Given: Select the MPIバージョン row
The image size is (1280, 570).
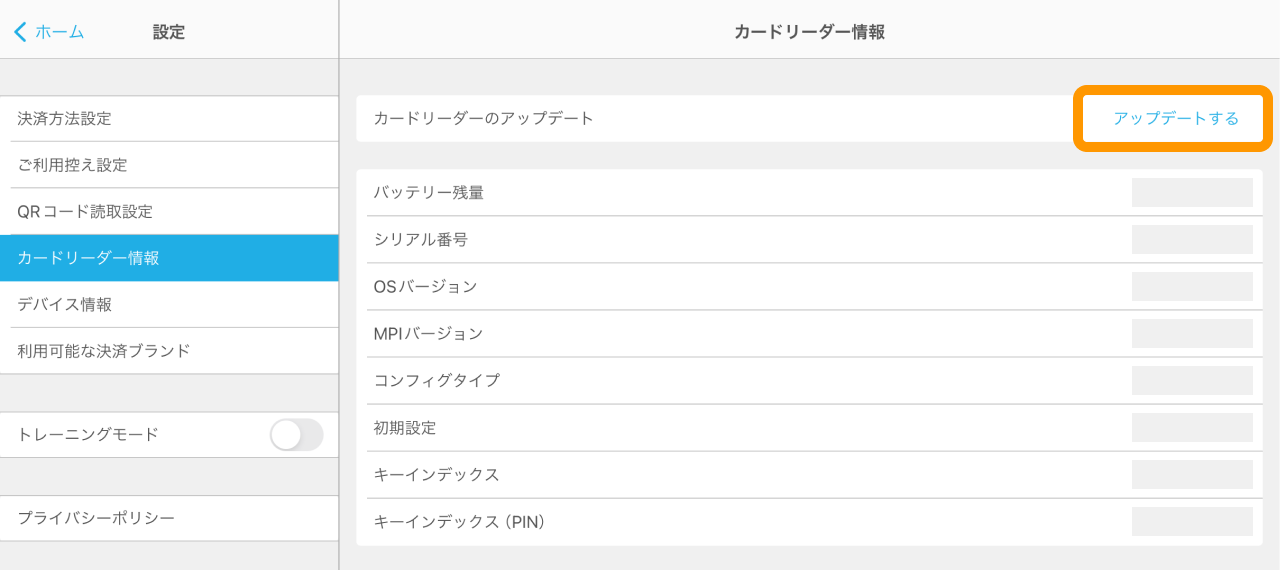Looking at the screenshot, I should 740,334.
